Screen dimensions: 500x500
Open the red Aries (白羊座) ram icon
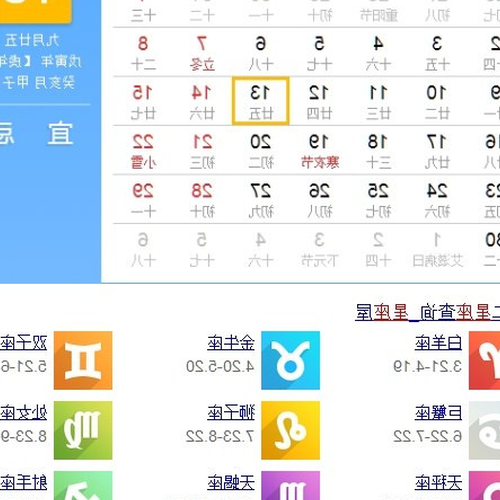(x=484, y=360)
